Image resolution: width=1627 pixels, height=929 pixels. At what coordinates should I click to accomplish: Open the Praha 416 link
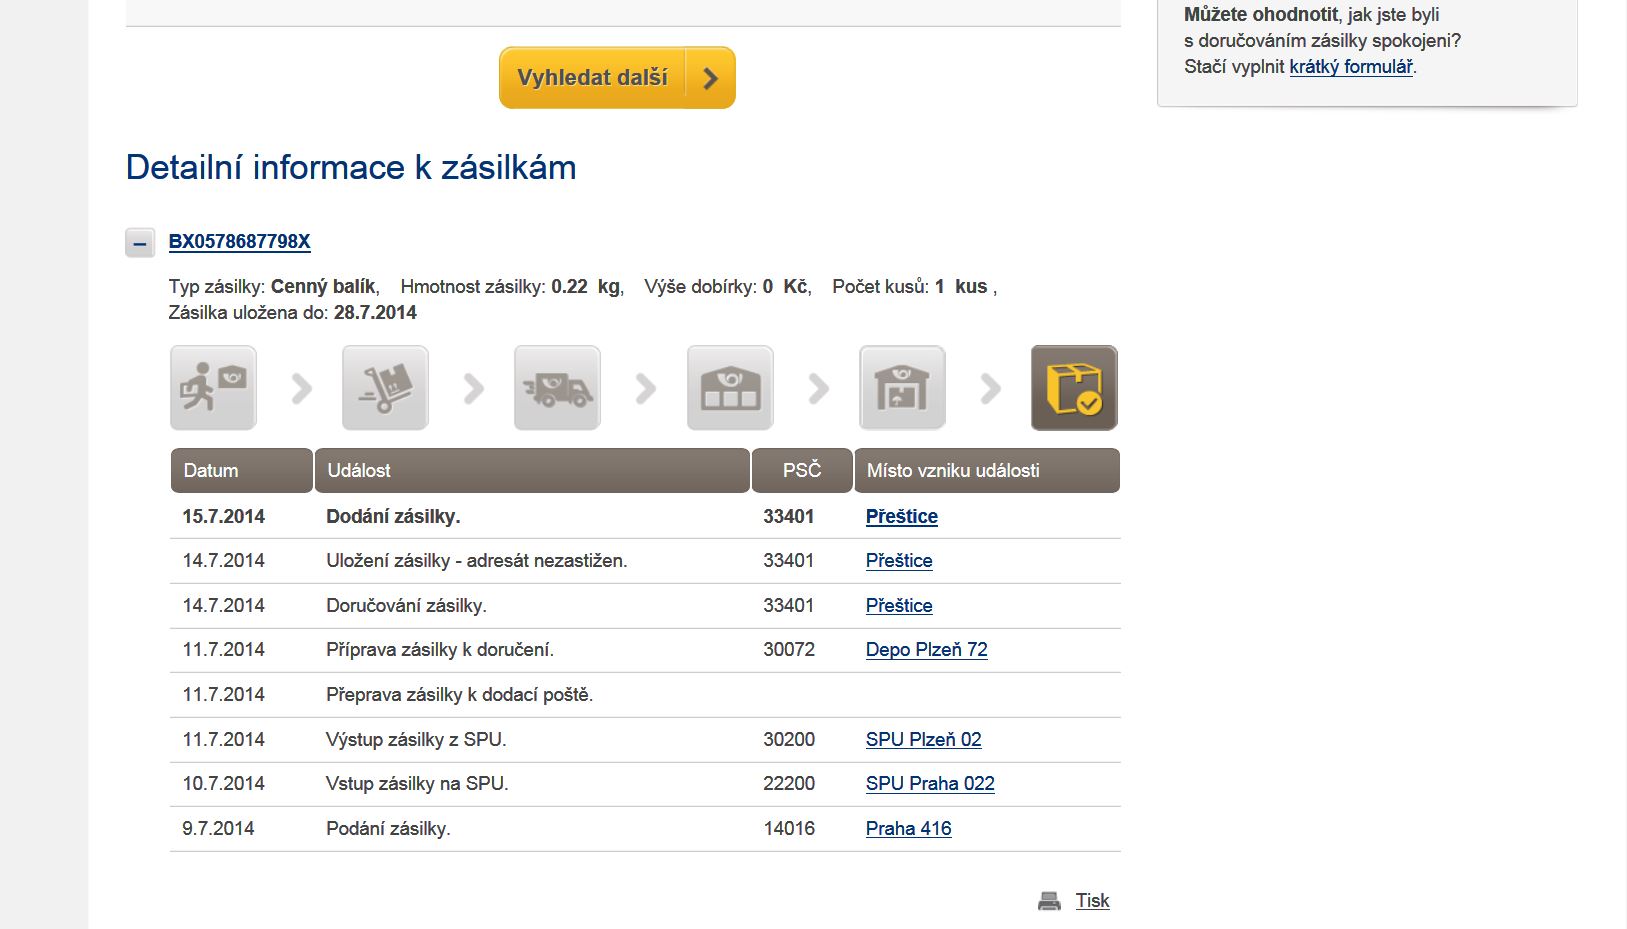(x=908, y=828)
